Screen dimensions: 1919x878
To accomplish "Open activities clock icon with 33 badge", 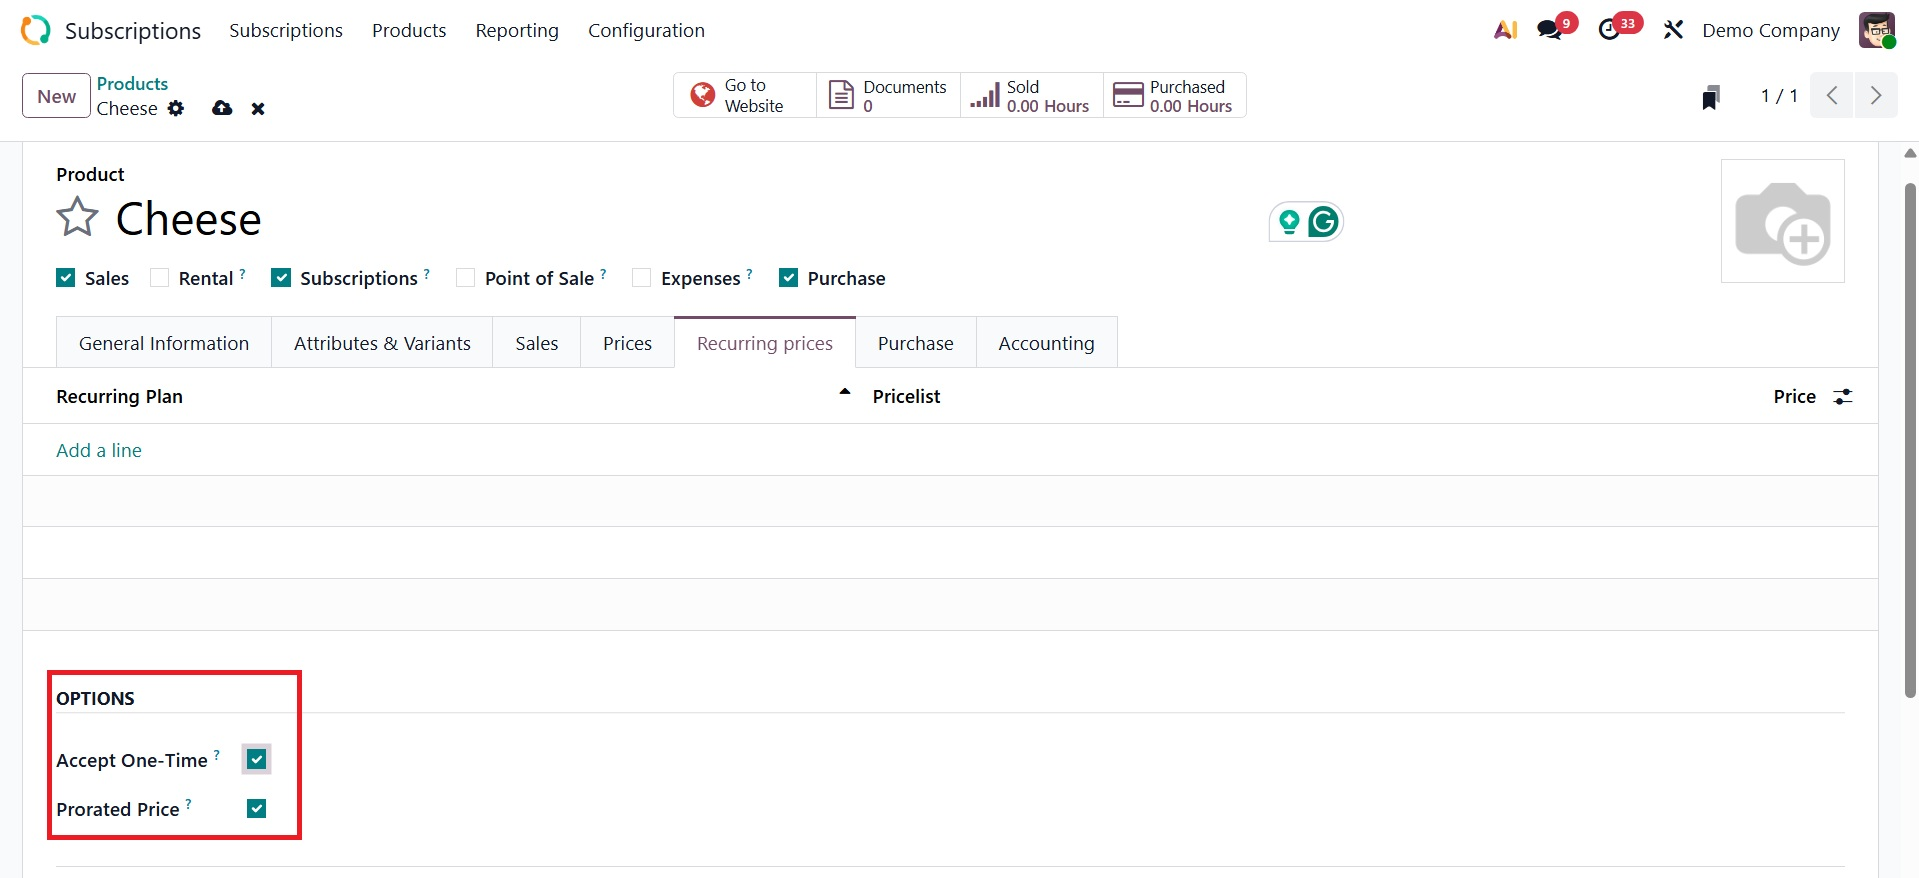I will pyautogui.click(x=1610, y=30).
